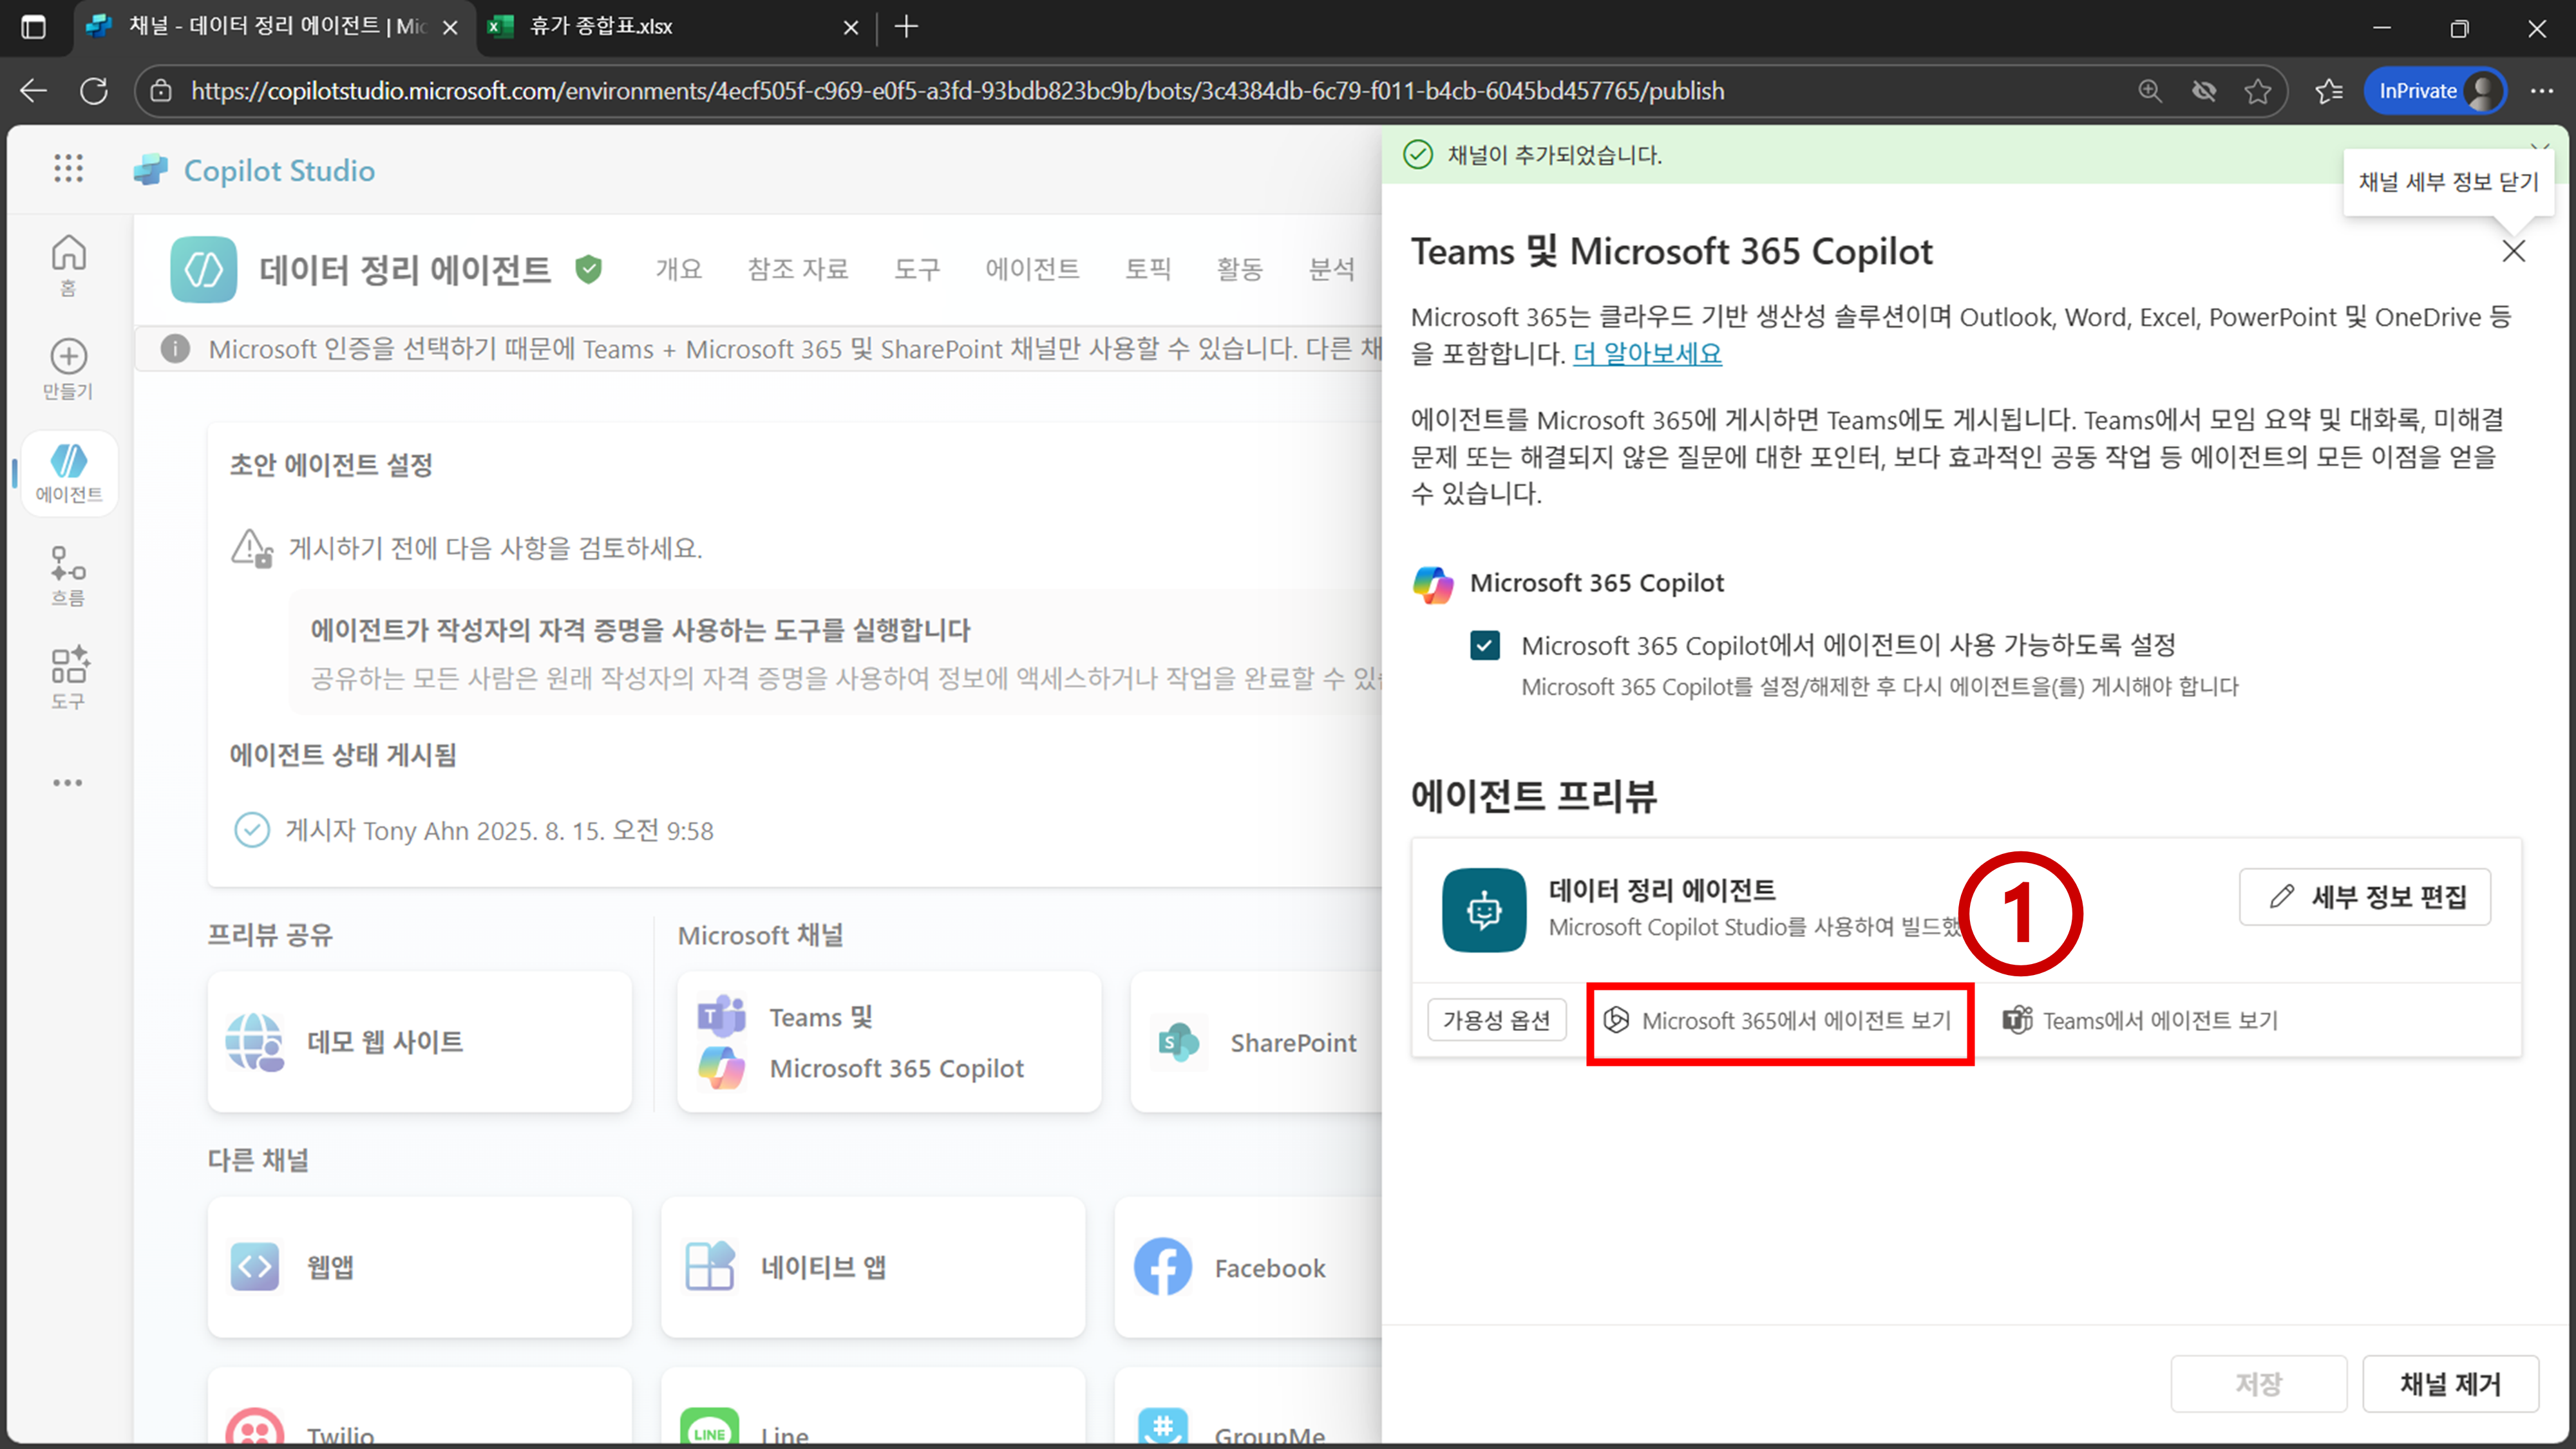The image size is (2576, 1449).
Task: Uncheck Microsoft 365 Copilot availability checkbox
Action: click(x=1485, y=645)
